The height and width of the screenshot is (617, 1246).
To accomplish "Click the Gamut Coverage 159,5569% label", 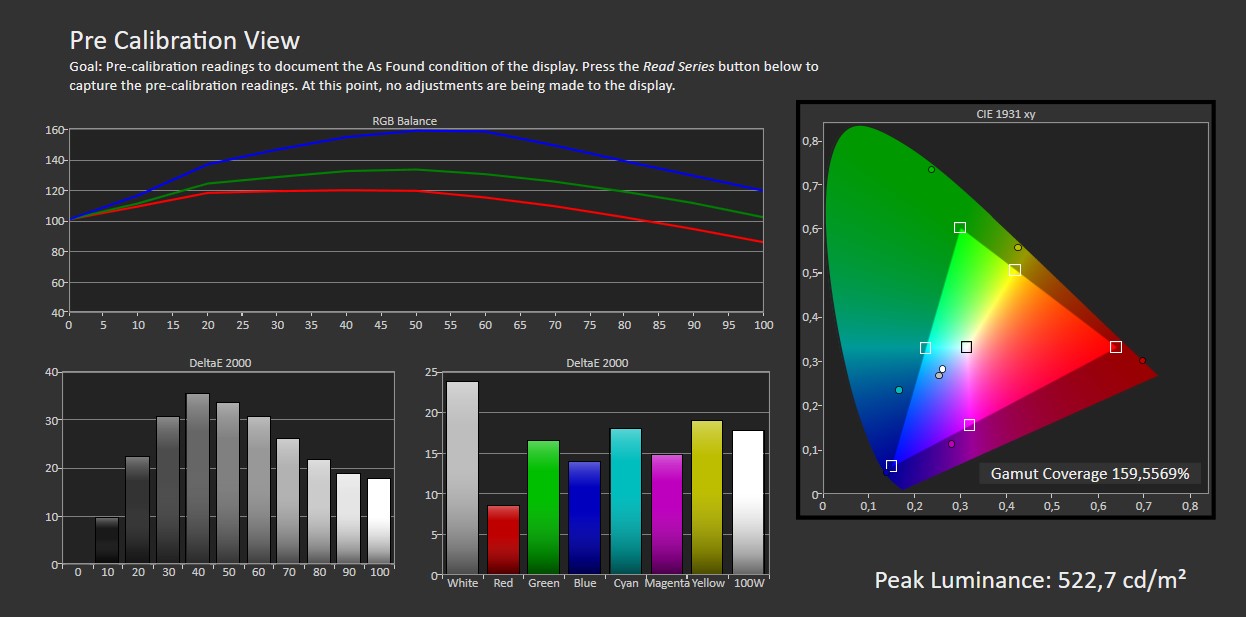I will coord(1089,474).
